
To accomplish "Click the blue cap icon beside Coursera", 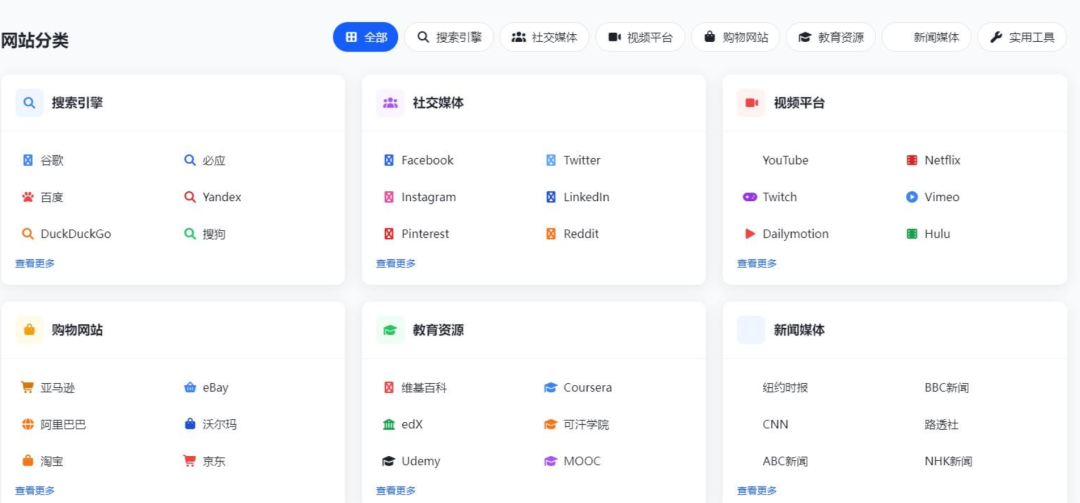I will pos(550,387).
